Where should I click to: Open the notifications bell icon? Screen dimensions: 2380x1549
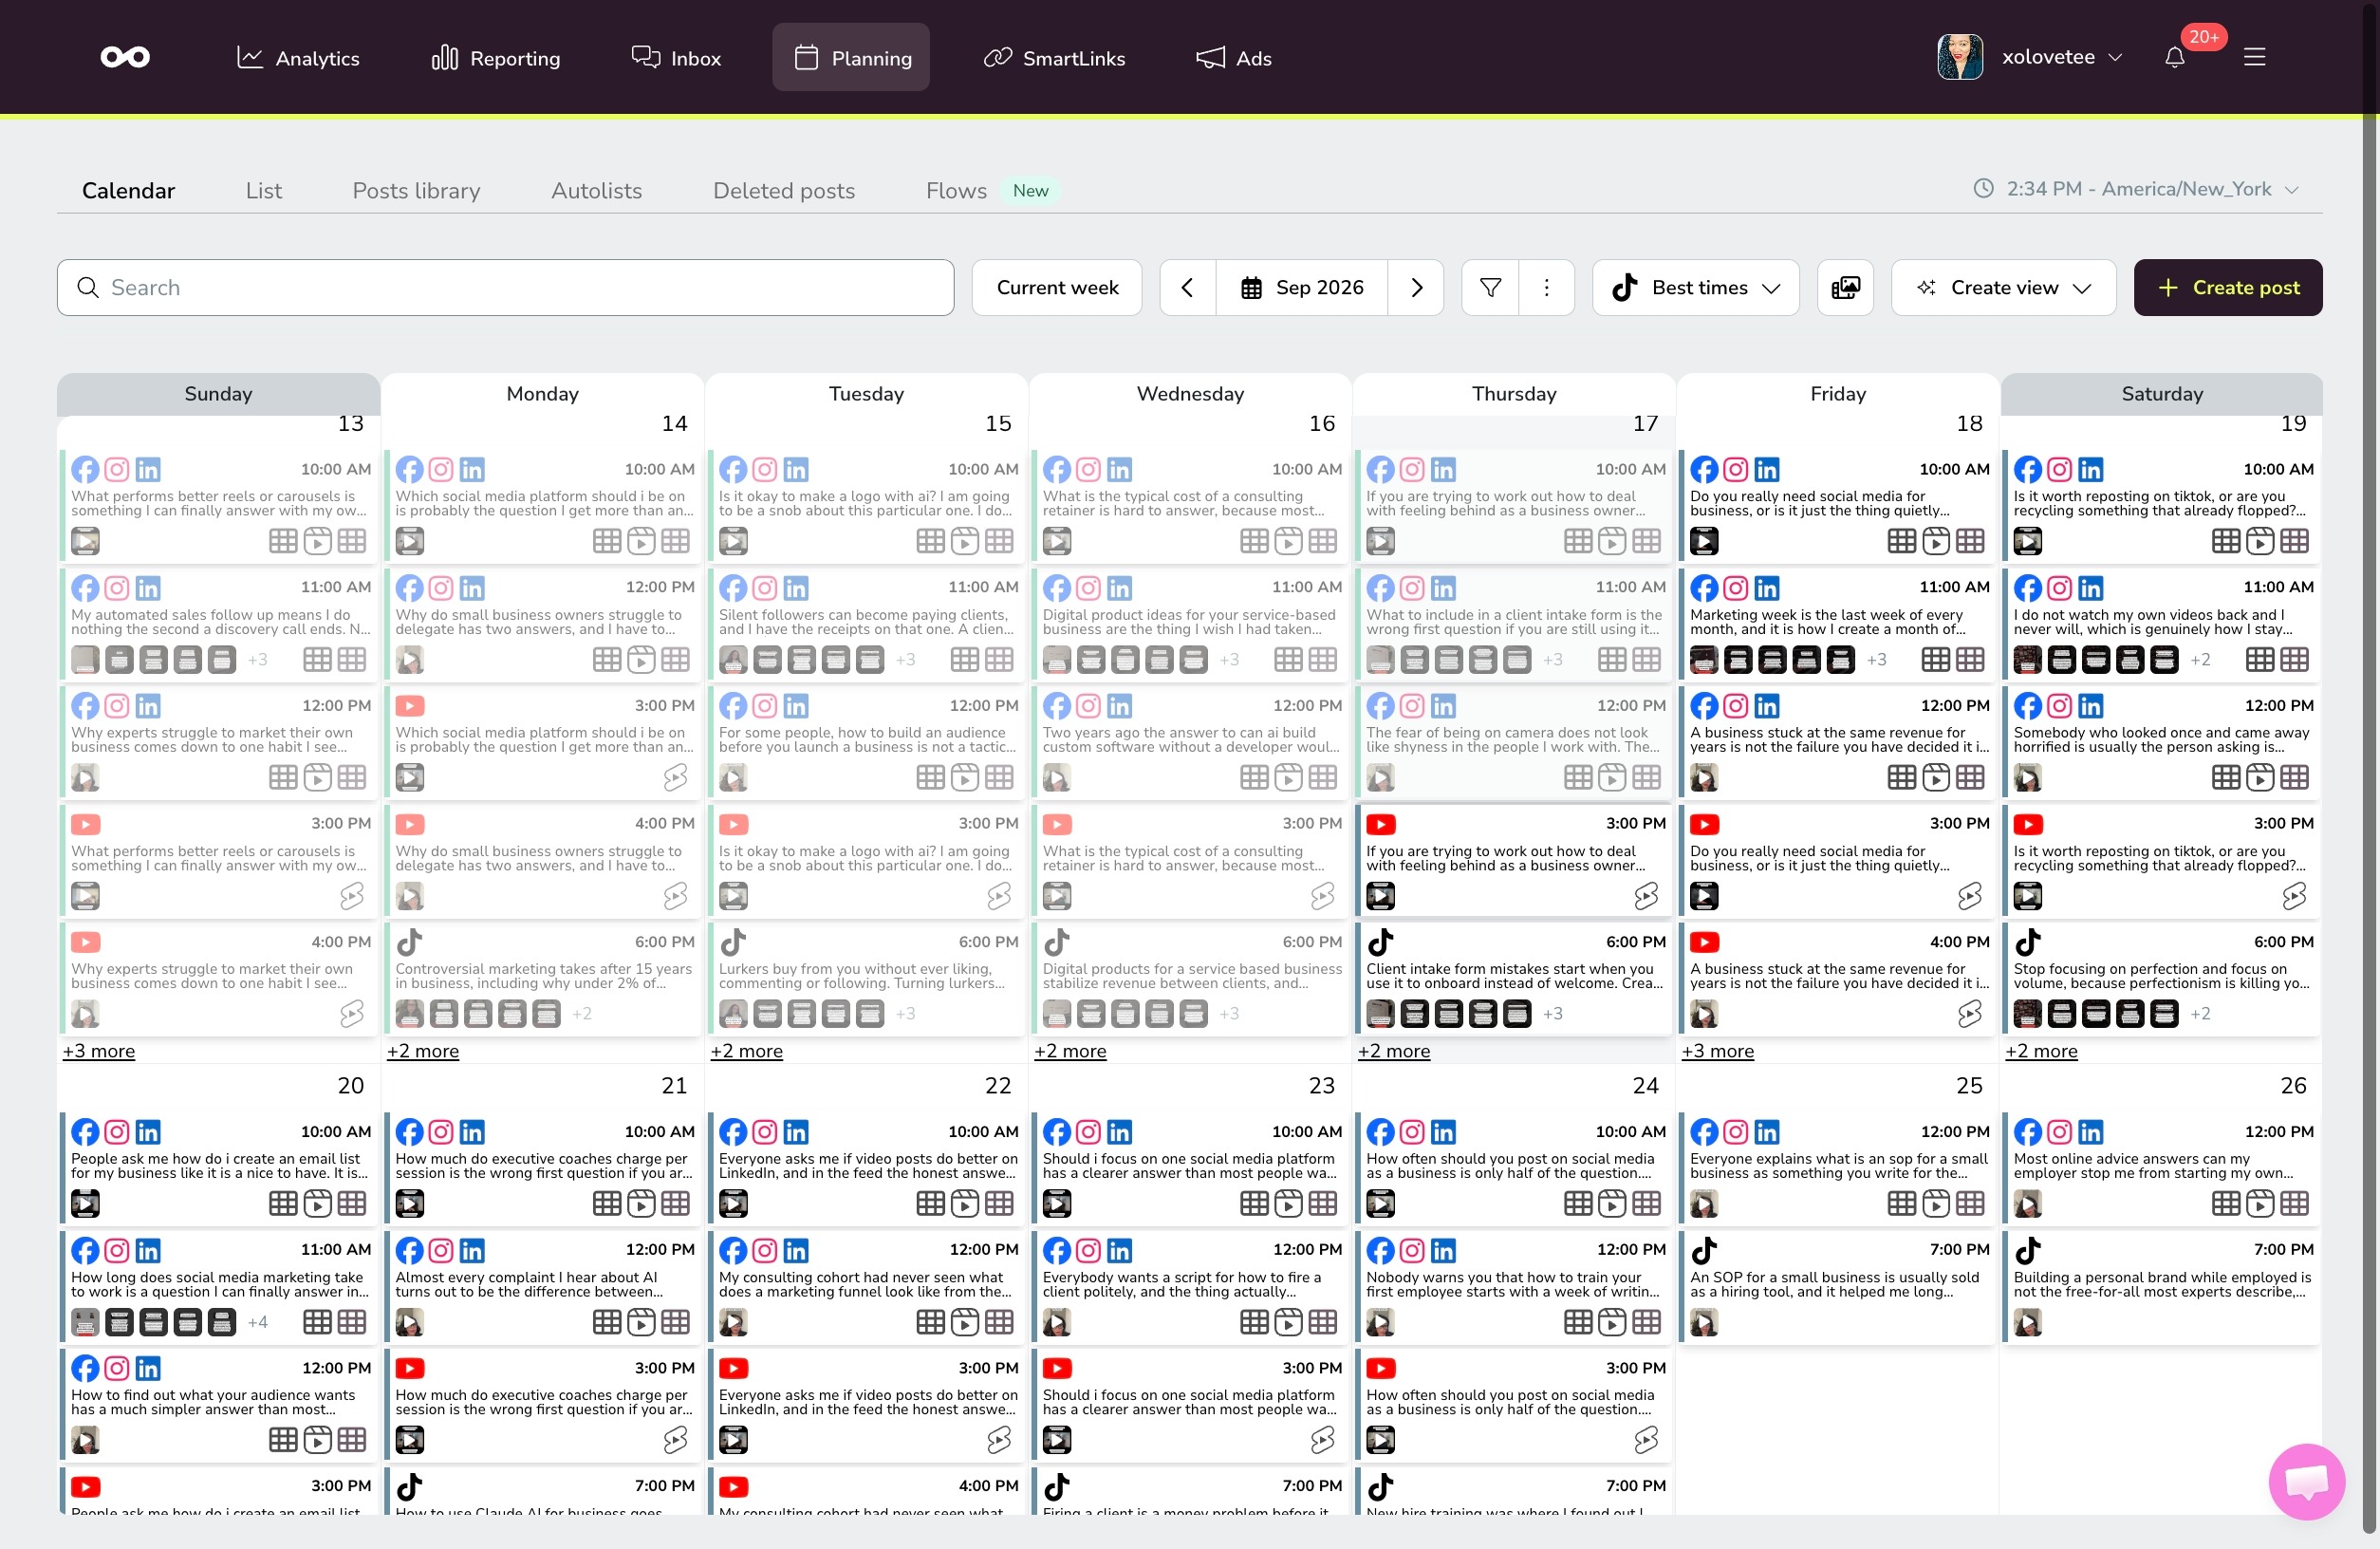point(2174,57)
